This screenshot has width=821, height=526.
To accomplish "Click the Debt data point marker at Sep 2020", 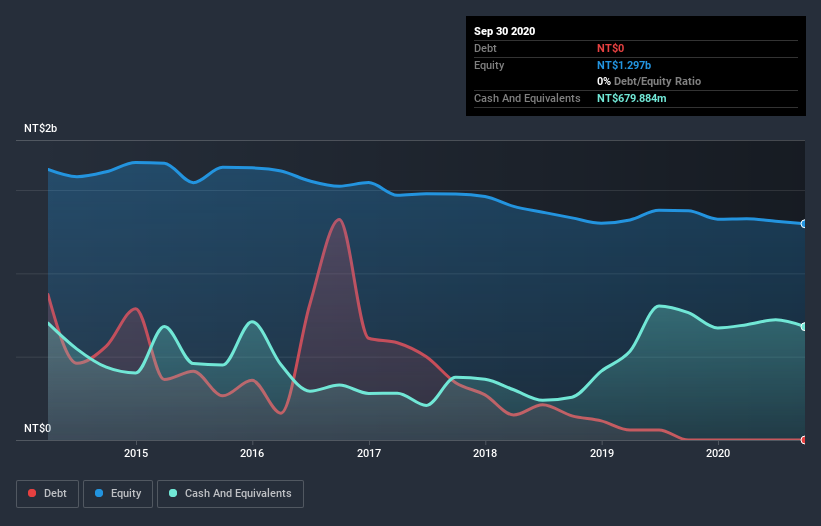I will [x=804, y=440].
